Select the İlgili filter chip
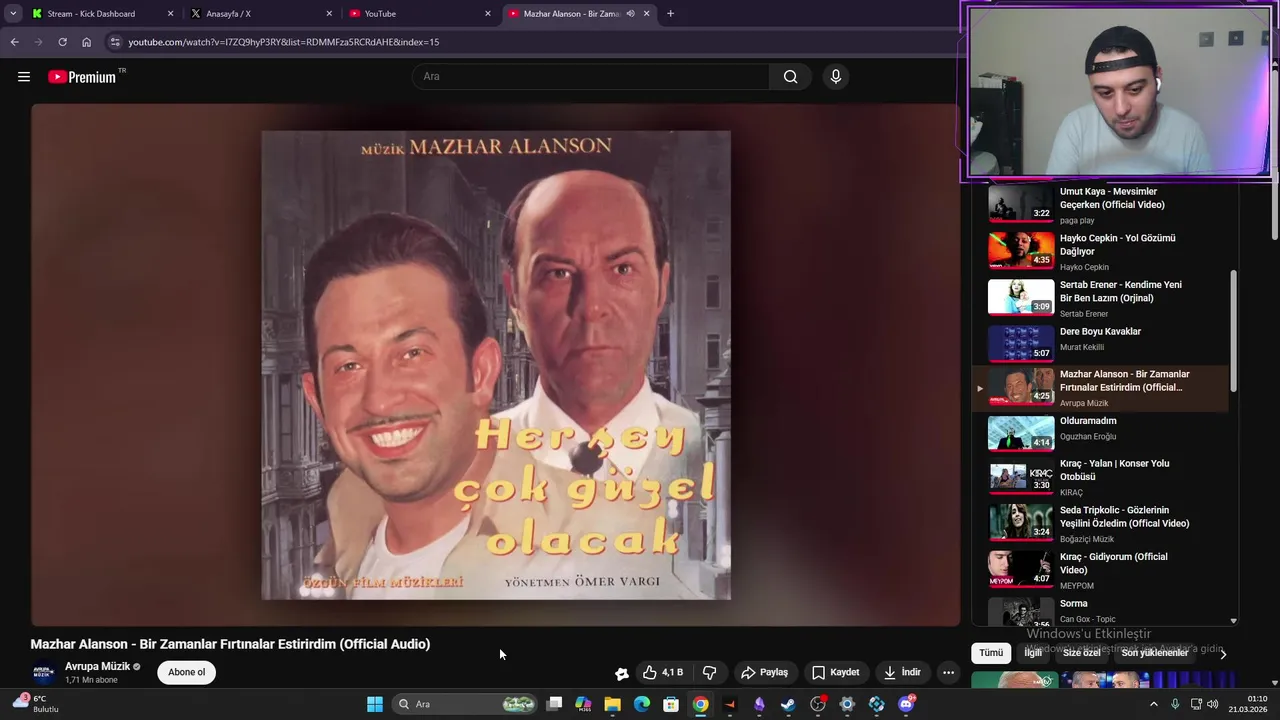This screenshot has width=1280, height=720. tap(1033, 653)
